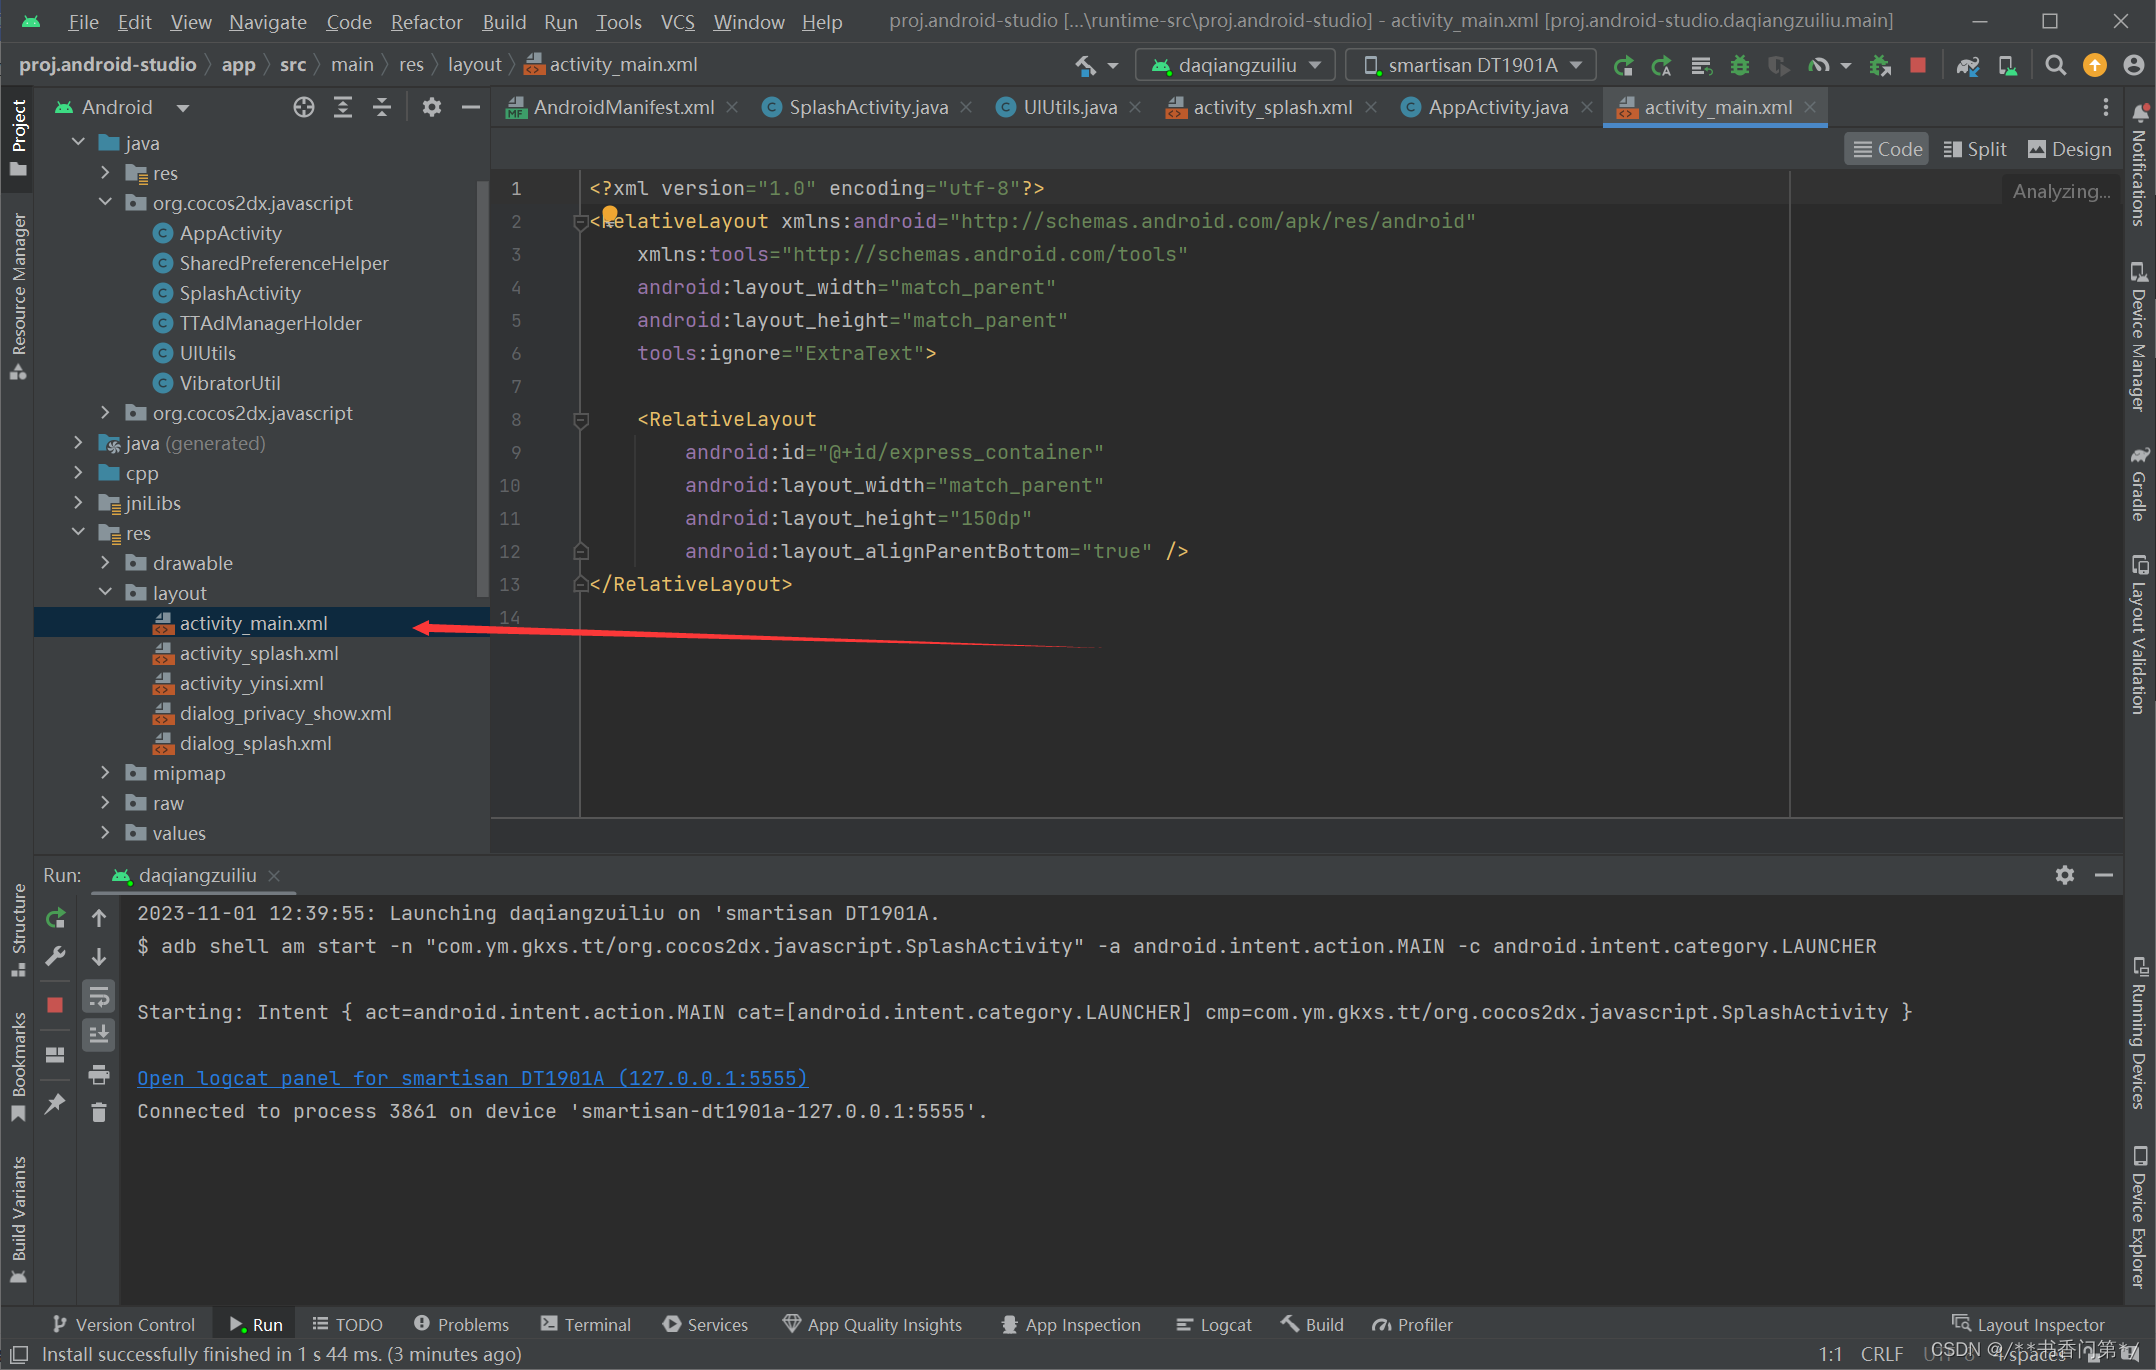2156x1370 pixels.
Task: Click Select Opened File target icon
Action: click(x=303, y=107)
